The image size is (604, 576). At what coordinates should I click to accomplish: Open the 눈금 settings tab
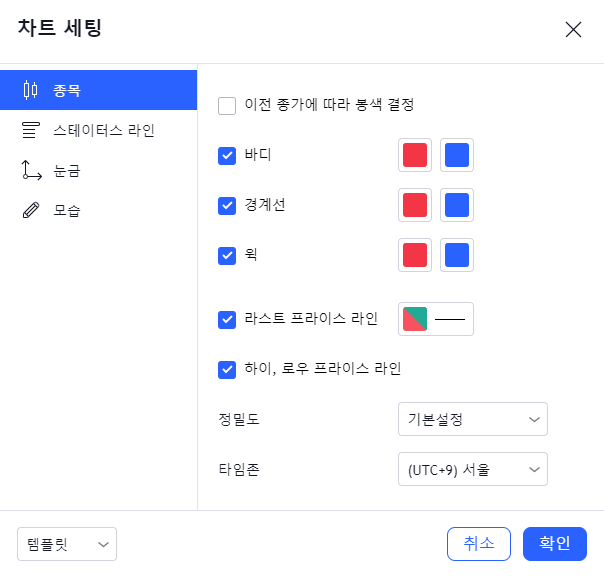pos(67,171)
